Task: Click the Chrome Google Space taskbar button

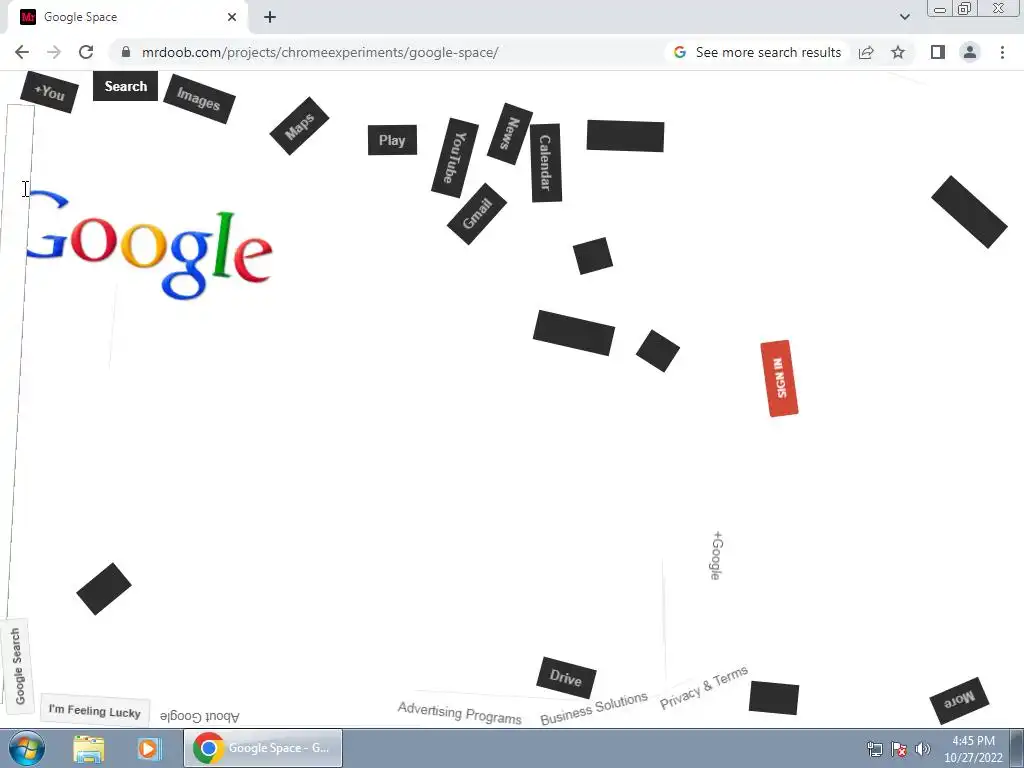Action: 263,748
